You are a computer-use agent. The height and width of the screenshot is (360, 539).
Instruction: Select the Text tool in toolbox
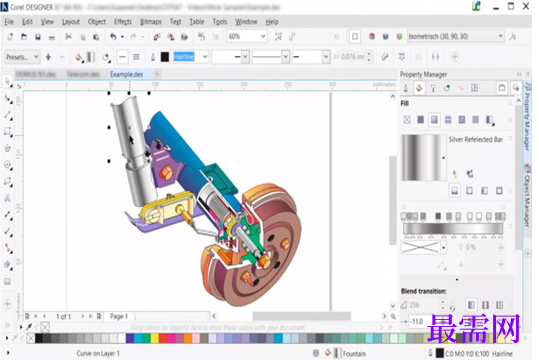(7, 198)
